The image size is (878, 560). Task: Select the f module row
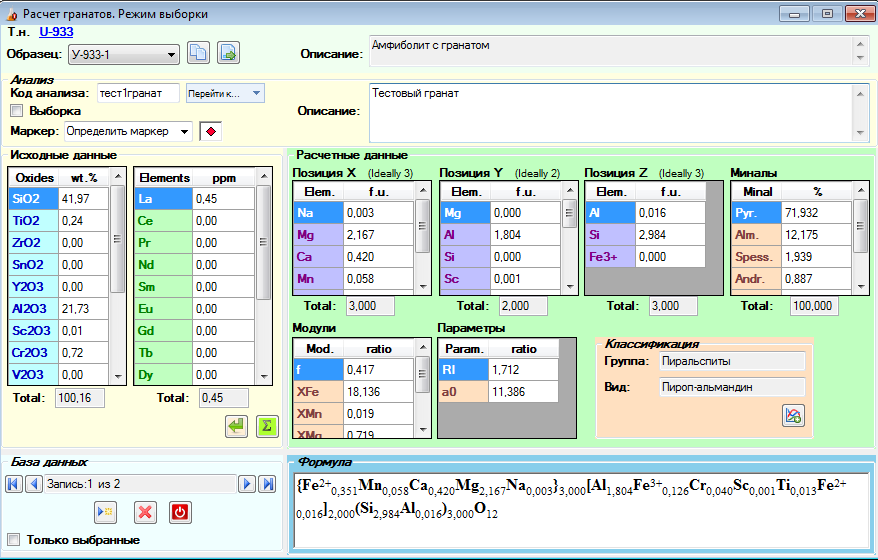(353, 370)
